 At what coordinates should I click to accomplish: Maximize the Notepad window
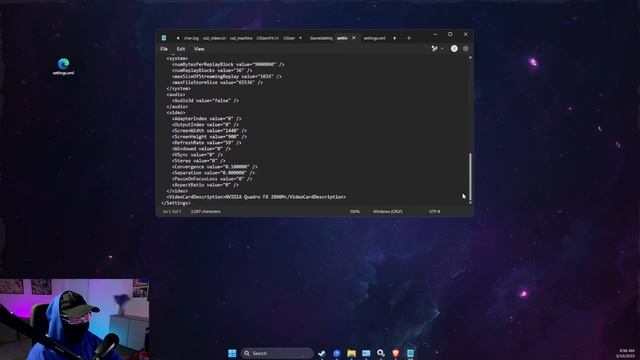450,34
